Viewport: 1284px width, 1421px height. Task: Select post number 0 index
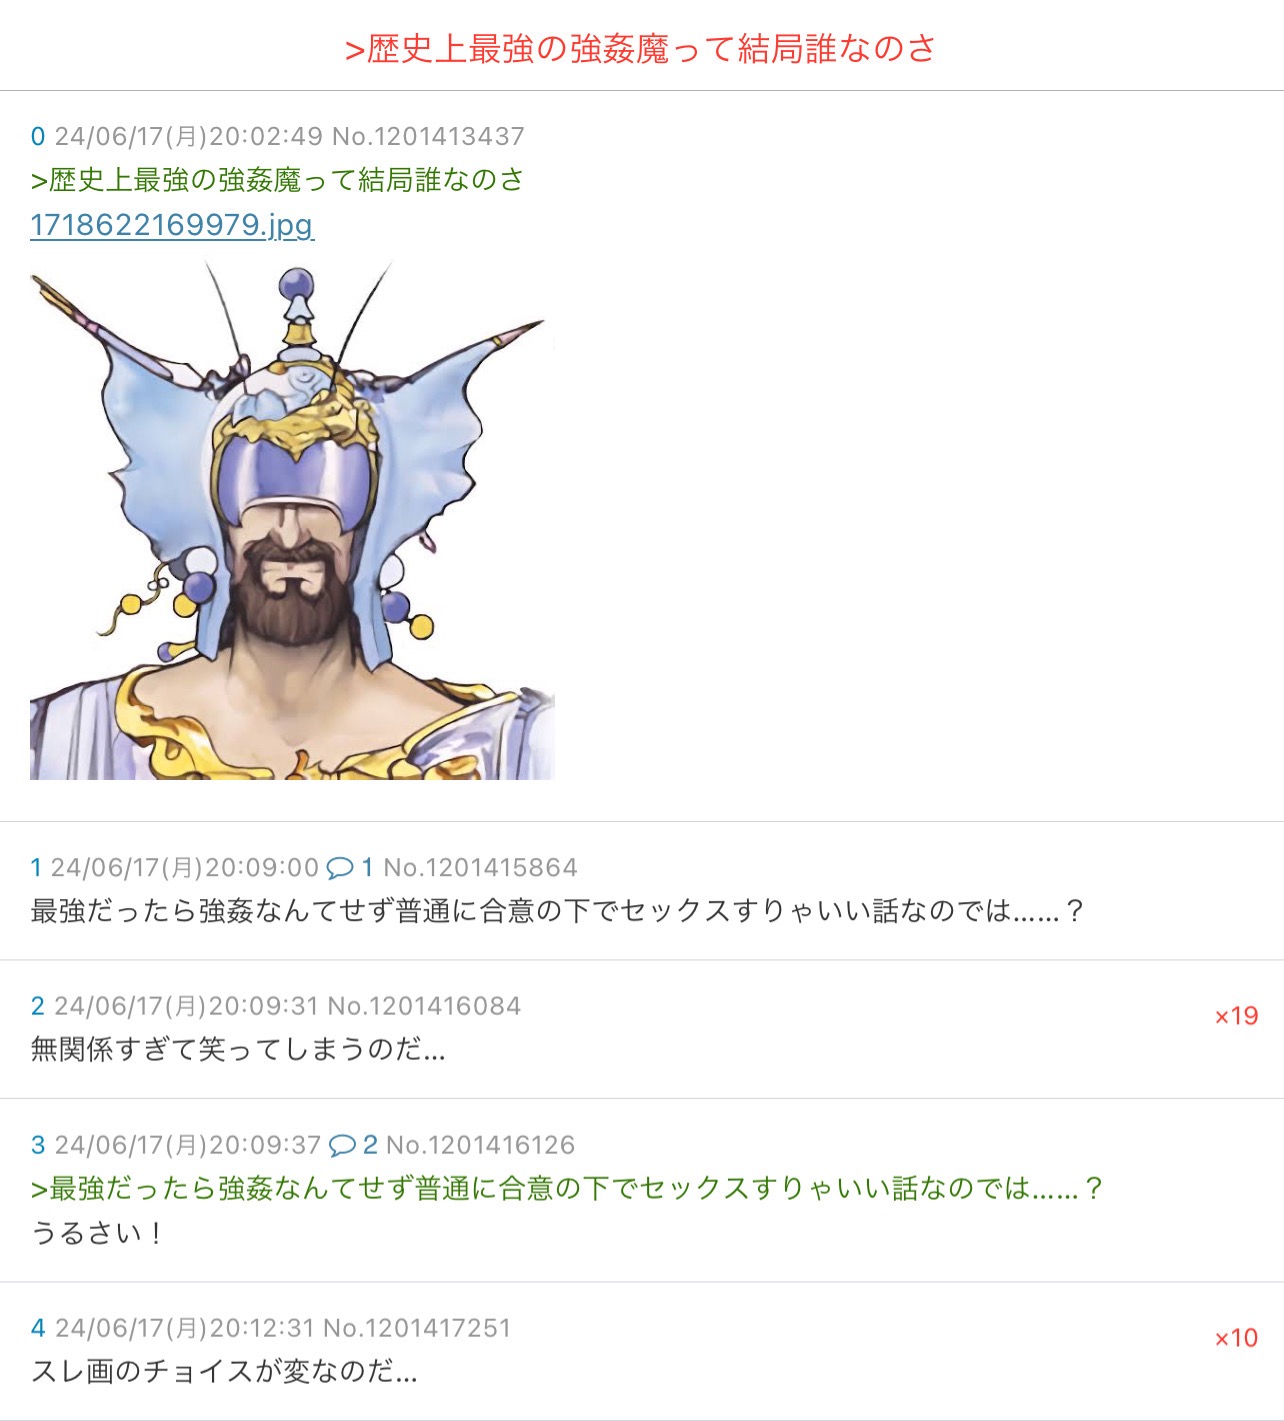[38, 136]
